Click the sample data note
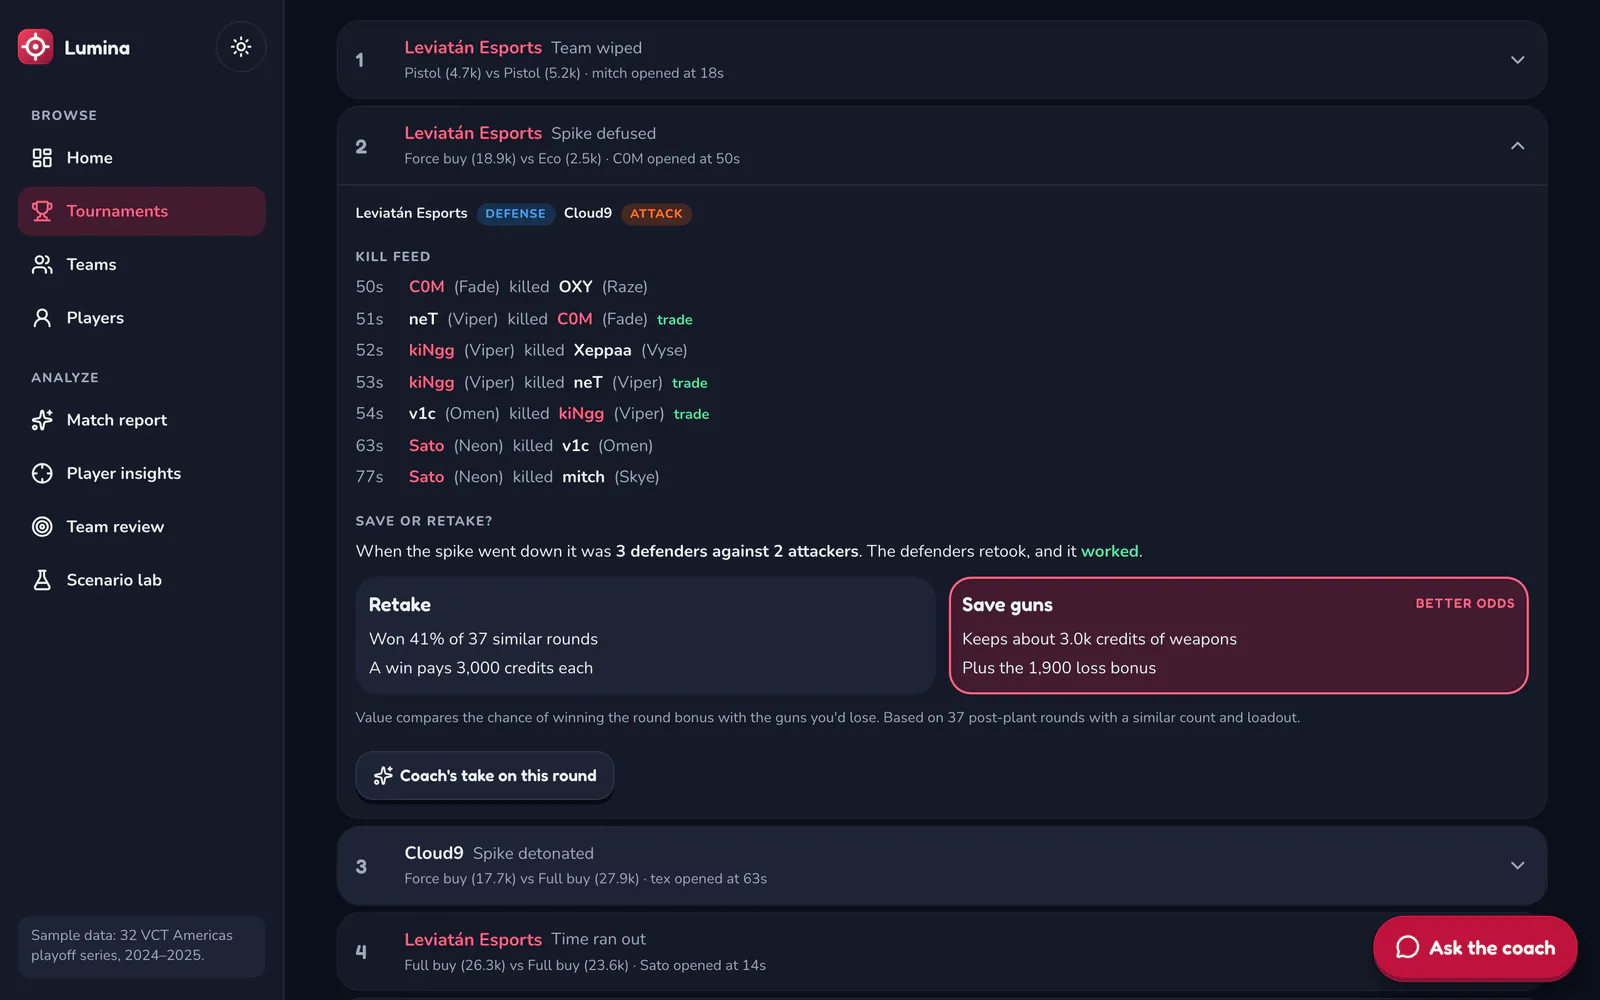The width and height of the screenshot is (1600, 1000). pos(142,946)
